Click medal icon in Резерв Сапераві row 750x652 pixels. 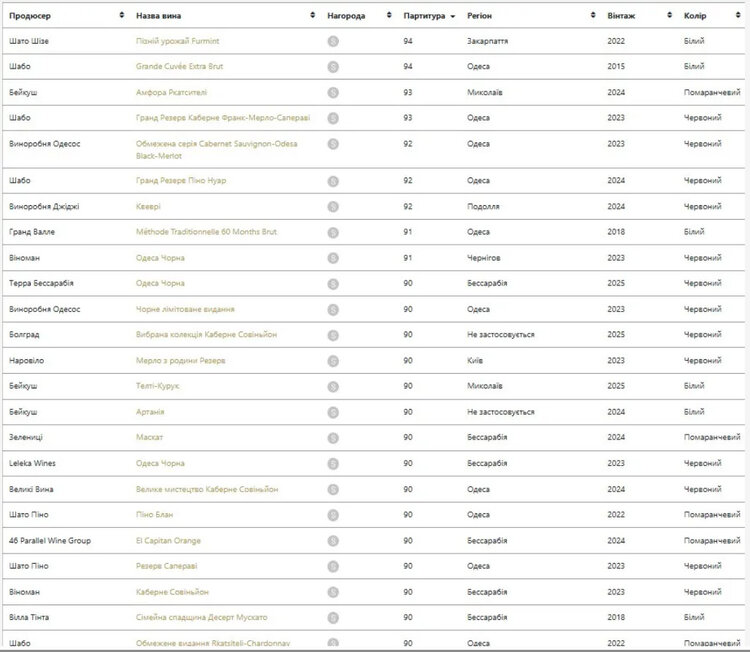[333, 567]
